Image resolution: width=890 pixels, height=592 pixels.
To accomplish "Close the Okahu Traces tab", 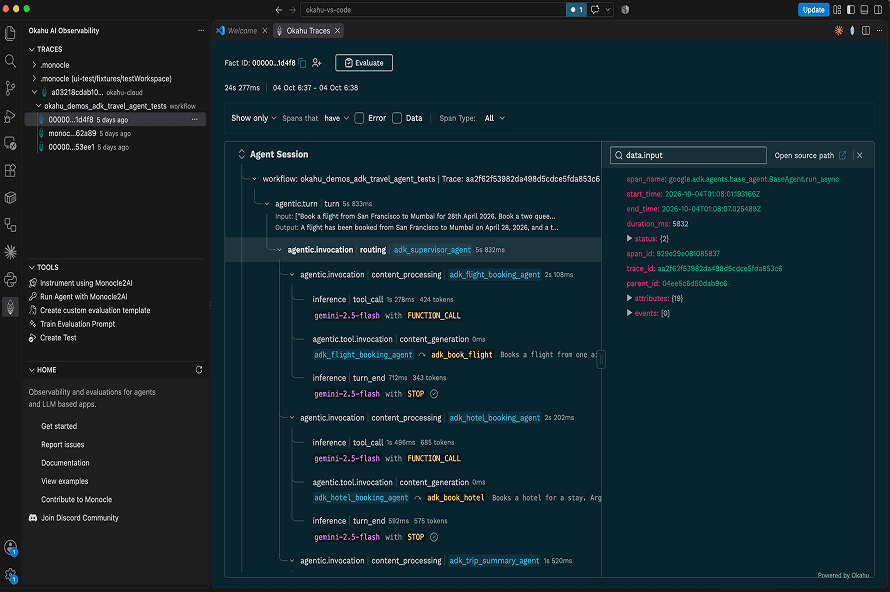I will tap(338, 31).
